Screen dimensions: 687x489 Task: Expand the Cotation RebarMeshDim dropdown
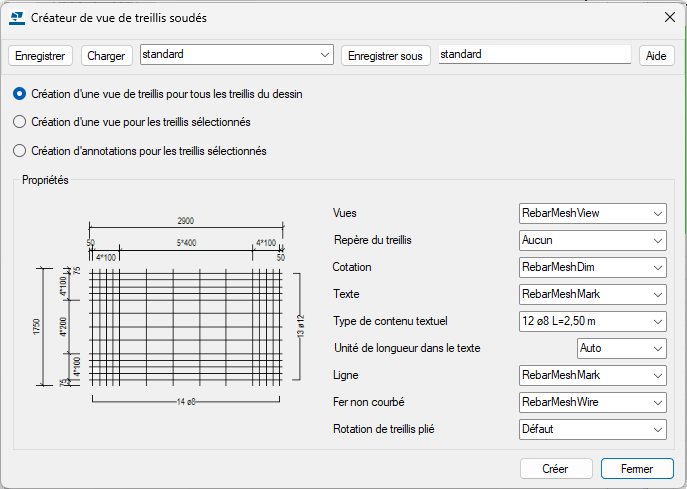point(592,267)
